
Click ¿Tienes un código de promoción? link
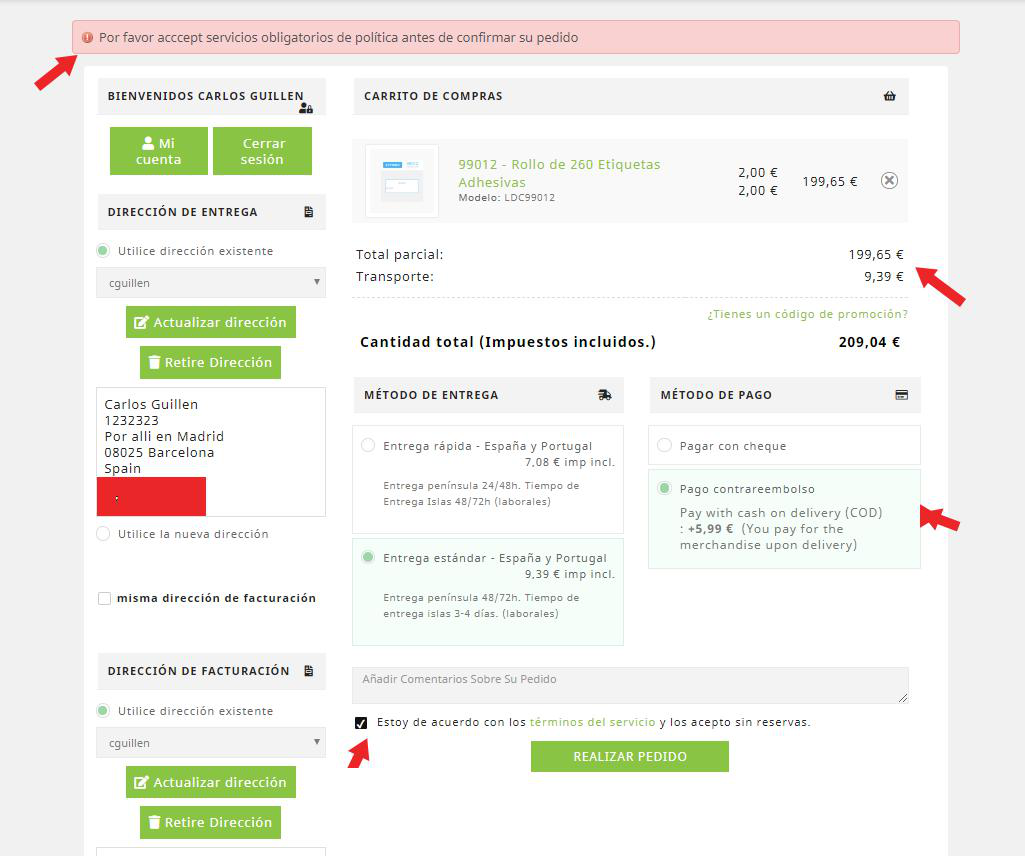pos(807,315)
